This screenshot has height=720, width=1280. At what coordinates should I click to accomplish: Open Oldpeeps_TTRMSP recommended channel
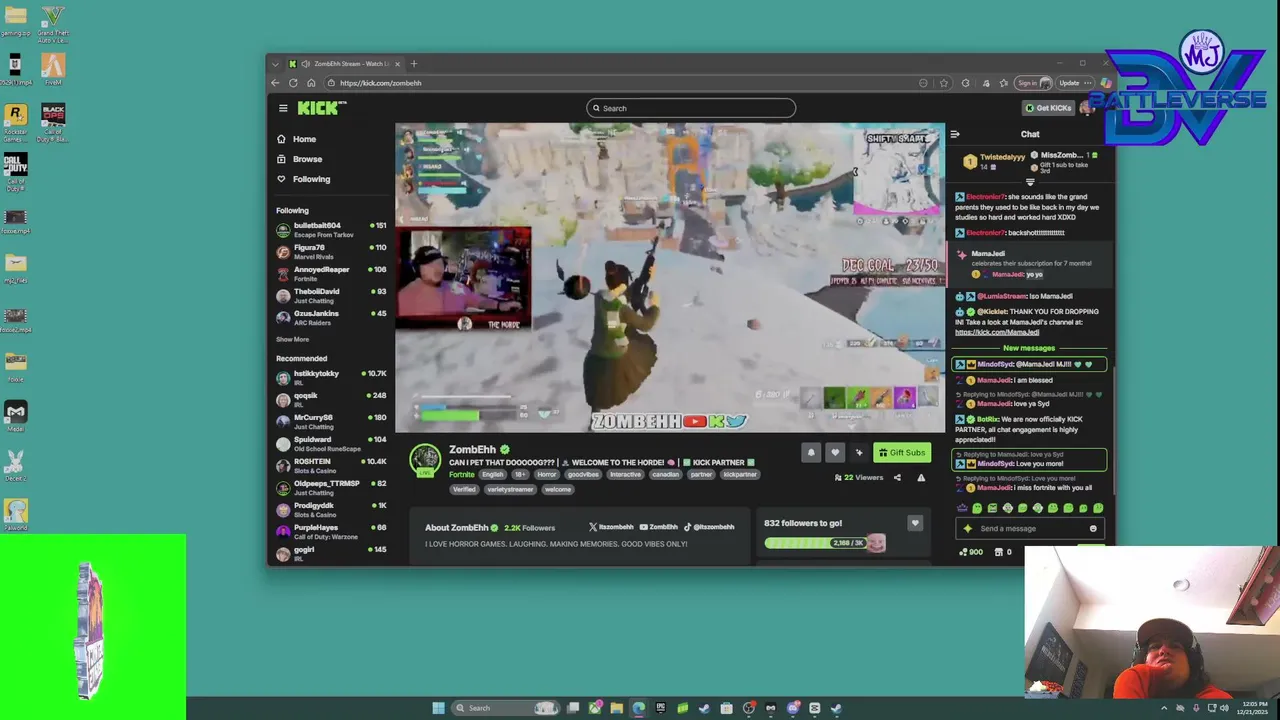point(331,488)
